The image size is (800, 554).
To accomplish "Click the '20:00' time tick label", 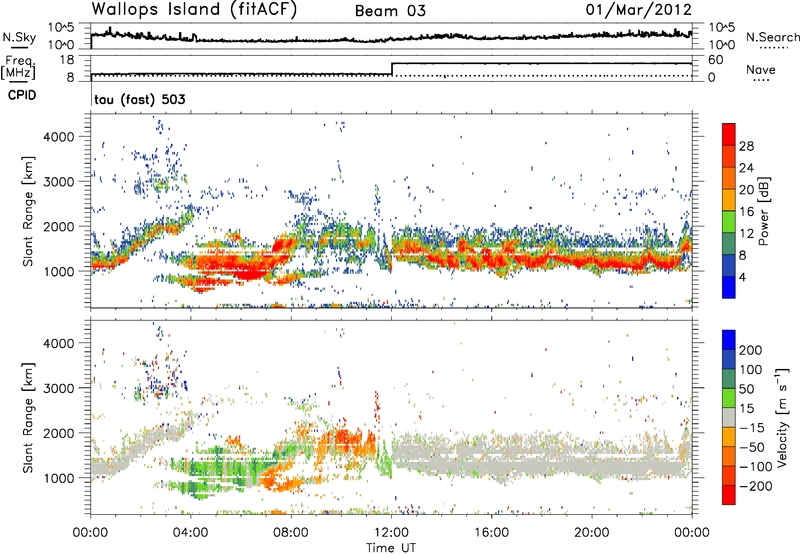I will [591, 533].
